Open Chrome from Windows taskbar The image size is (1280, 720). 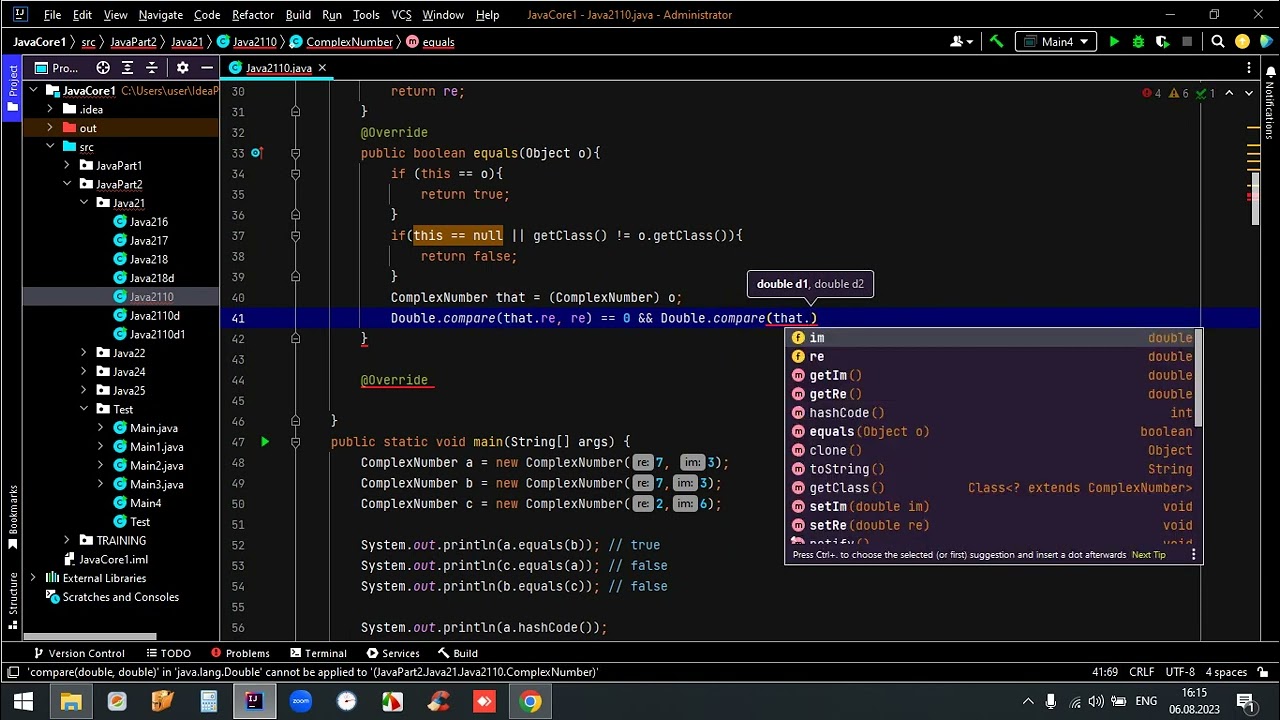click(530, 701)
